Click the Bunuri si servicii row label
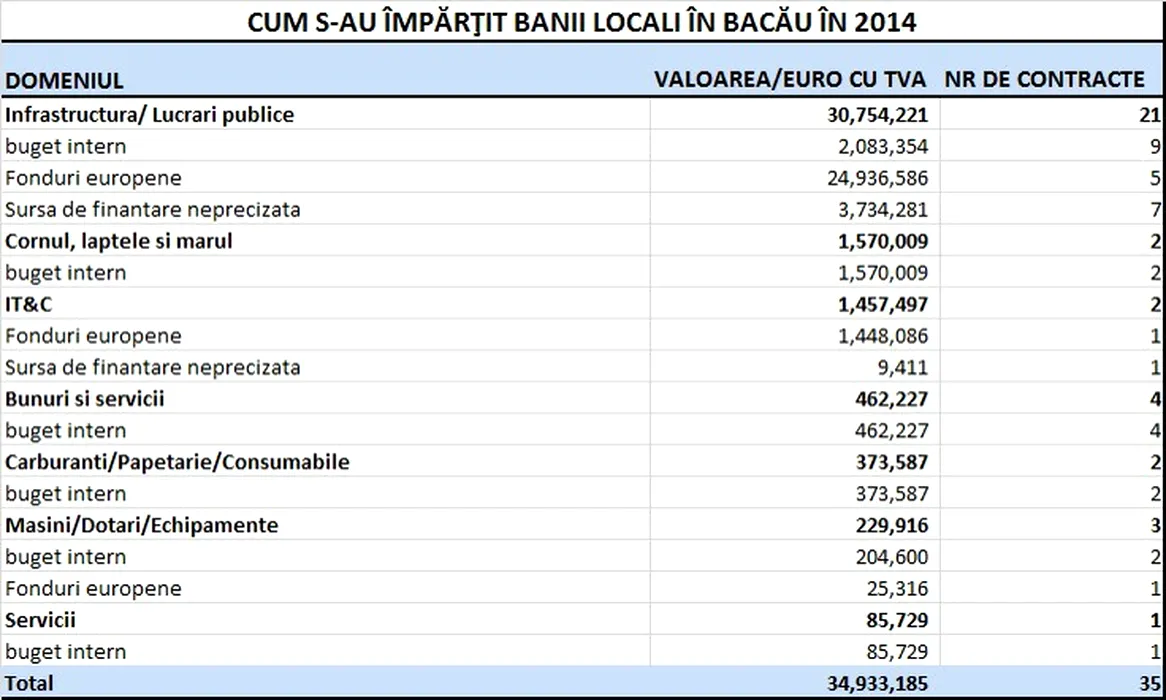The image size is (1166, 700). 85,399
